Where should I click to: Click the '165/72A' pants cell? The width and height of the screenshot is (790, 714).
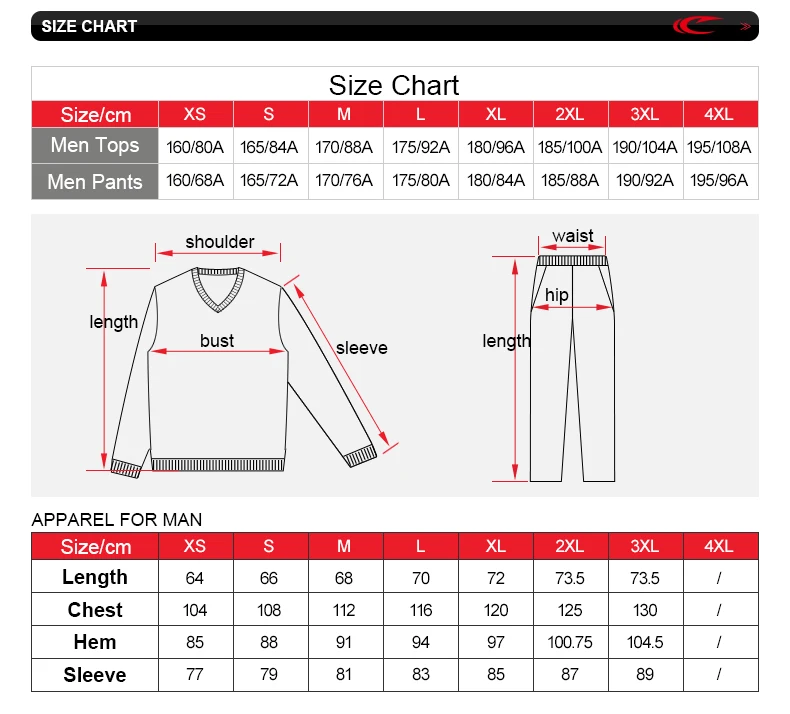pyautogui.click(x=269, y=180)
